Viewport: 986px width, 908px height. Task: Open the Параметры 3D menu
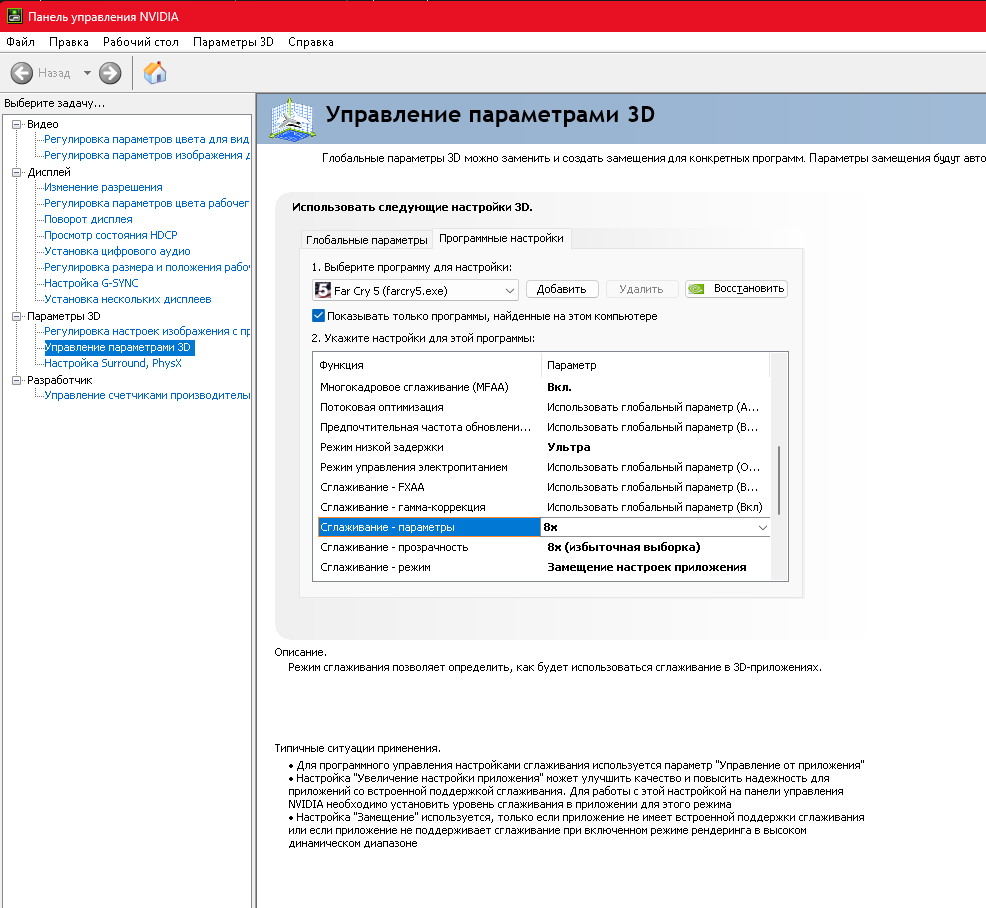point(233,42)
